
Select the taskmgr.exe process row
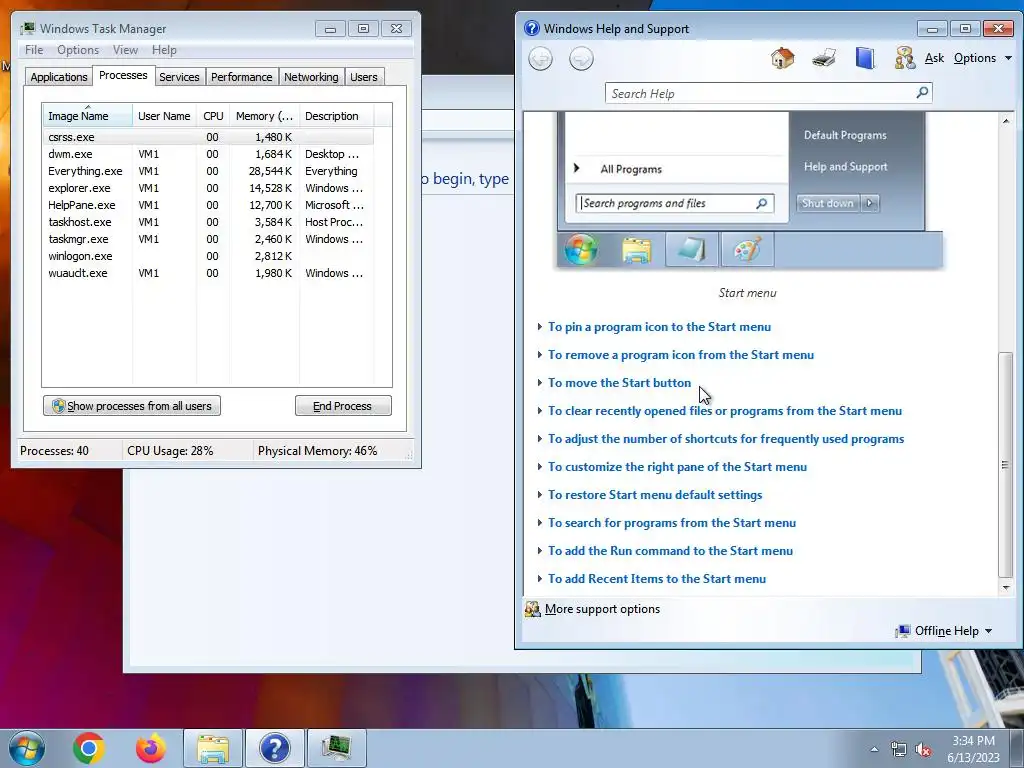coord(209,239)
